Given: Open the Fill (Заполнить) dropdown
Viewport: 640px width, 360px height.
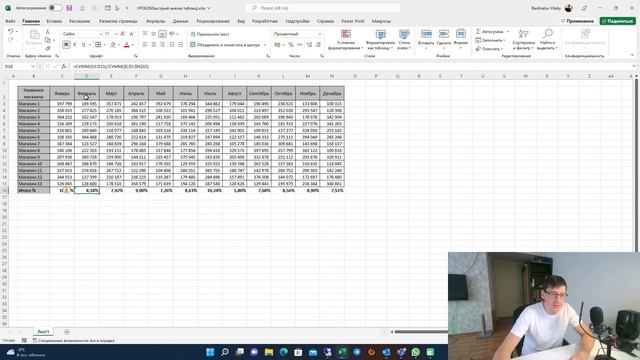Looking at the screenshot, I should click(490, 40).
